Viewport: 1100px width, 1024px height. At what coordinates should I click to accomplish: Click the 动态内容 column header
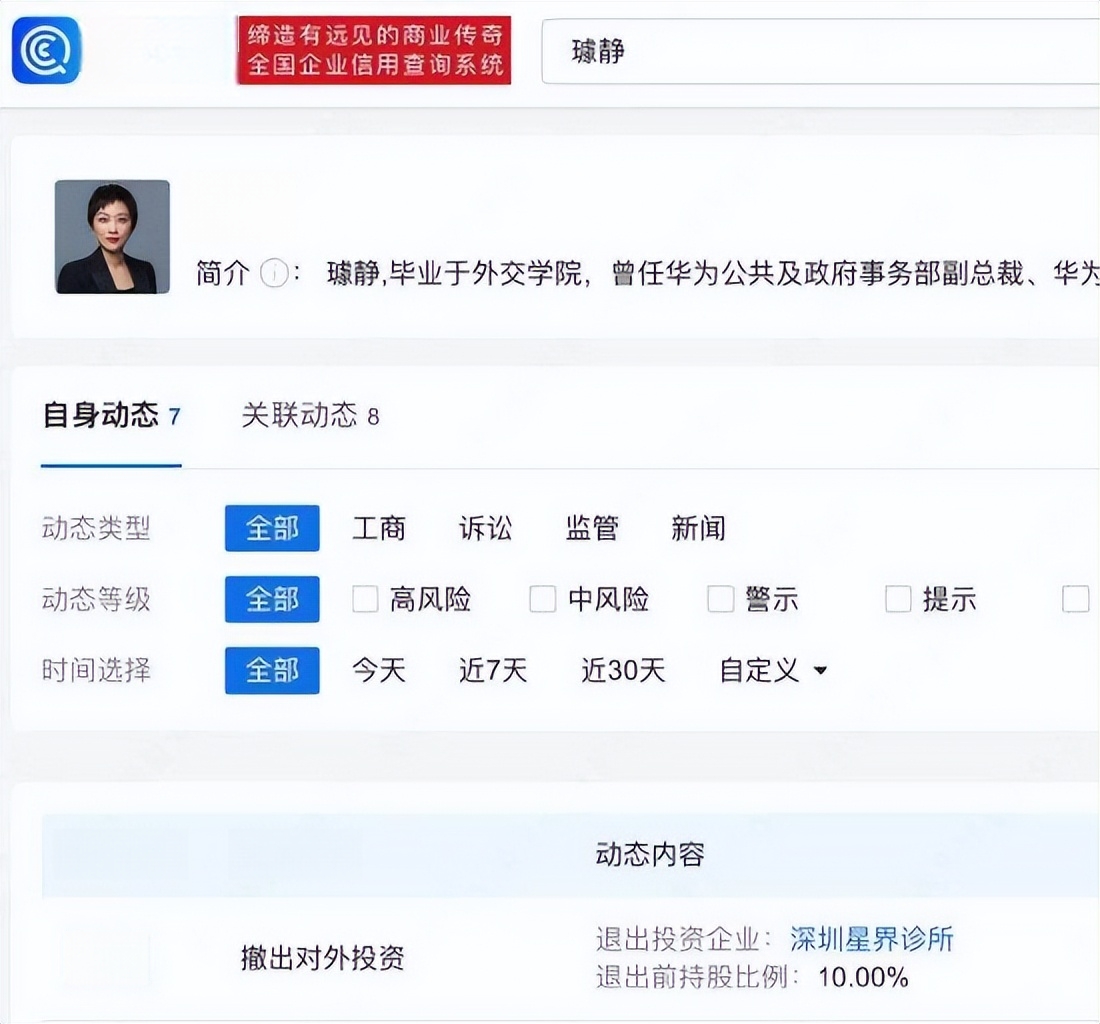(650, 854)
